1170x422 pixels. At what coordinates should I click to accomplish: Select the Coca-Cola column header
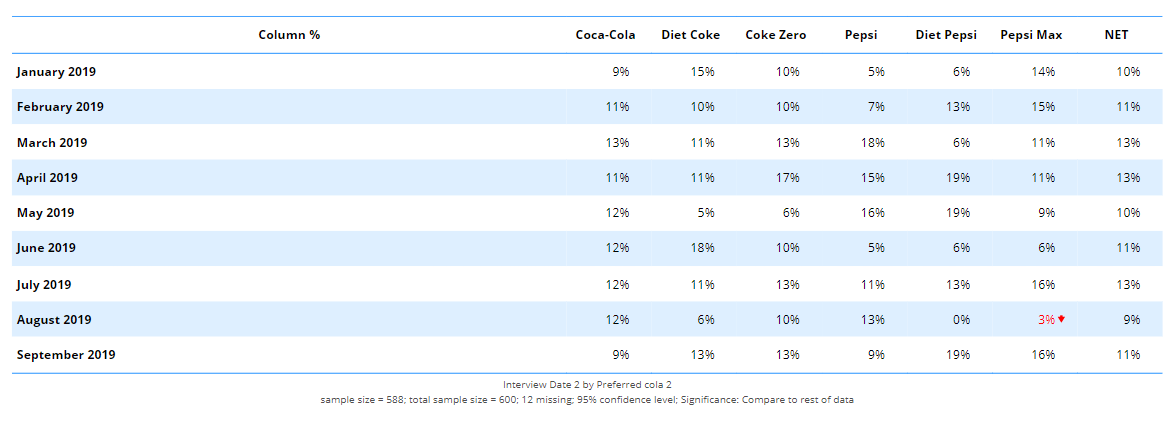(x=605, y=35)
